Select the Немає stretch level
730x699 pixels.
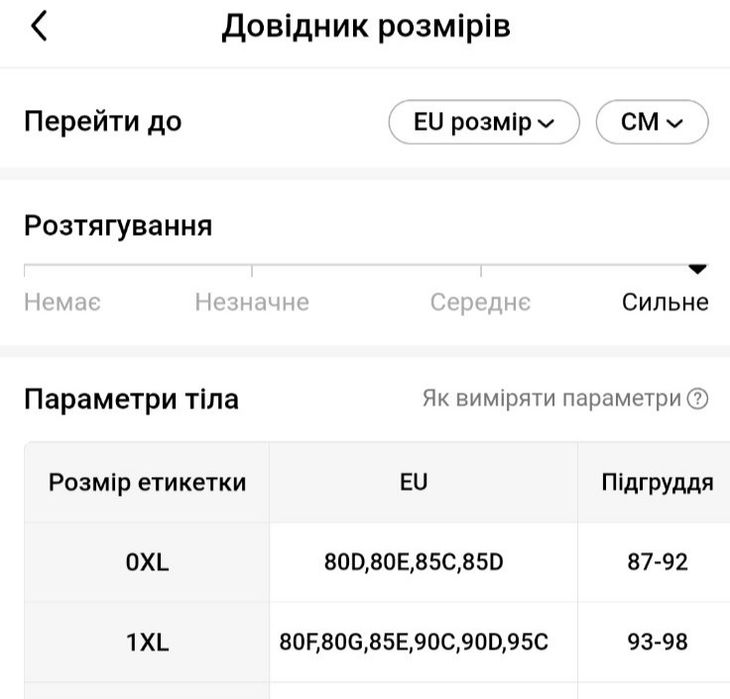pyautogui.click(x=62, y=302)
